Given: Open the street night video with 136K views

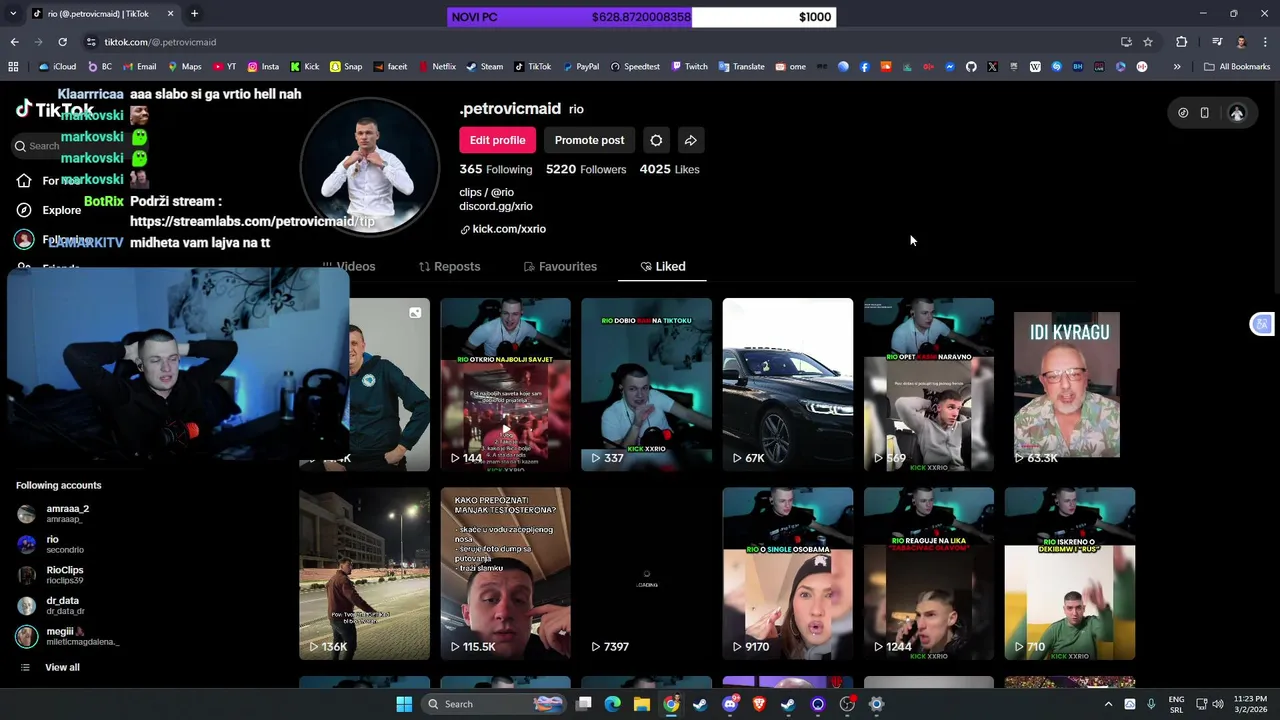Looking at the screenshot, I should [365, 574].
